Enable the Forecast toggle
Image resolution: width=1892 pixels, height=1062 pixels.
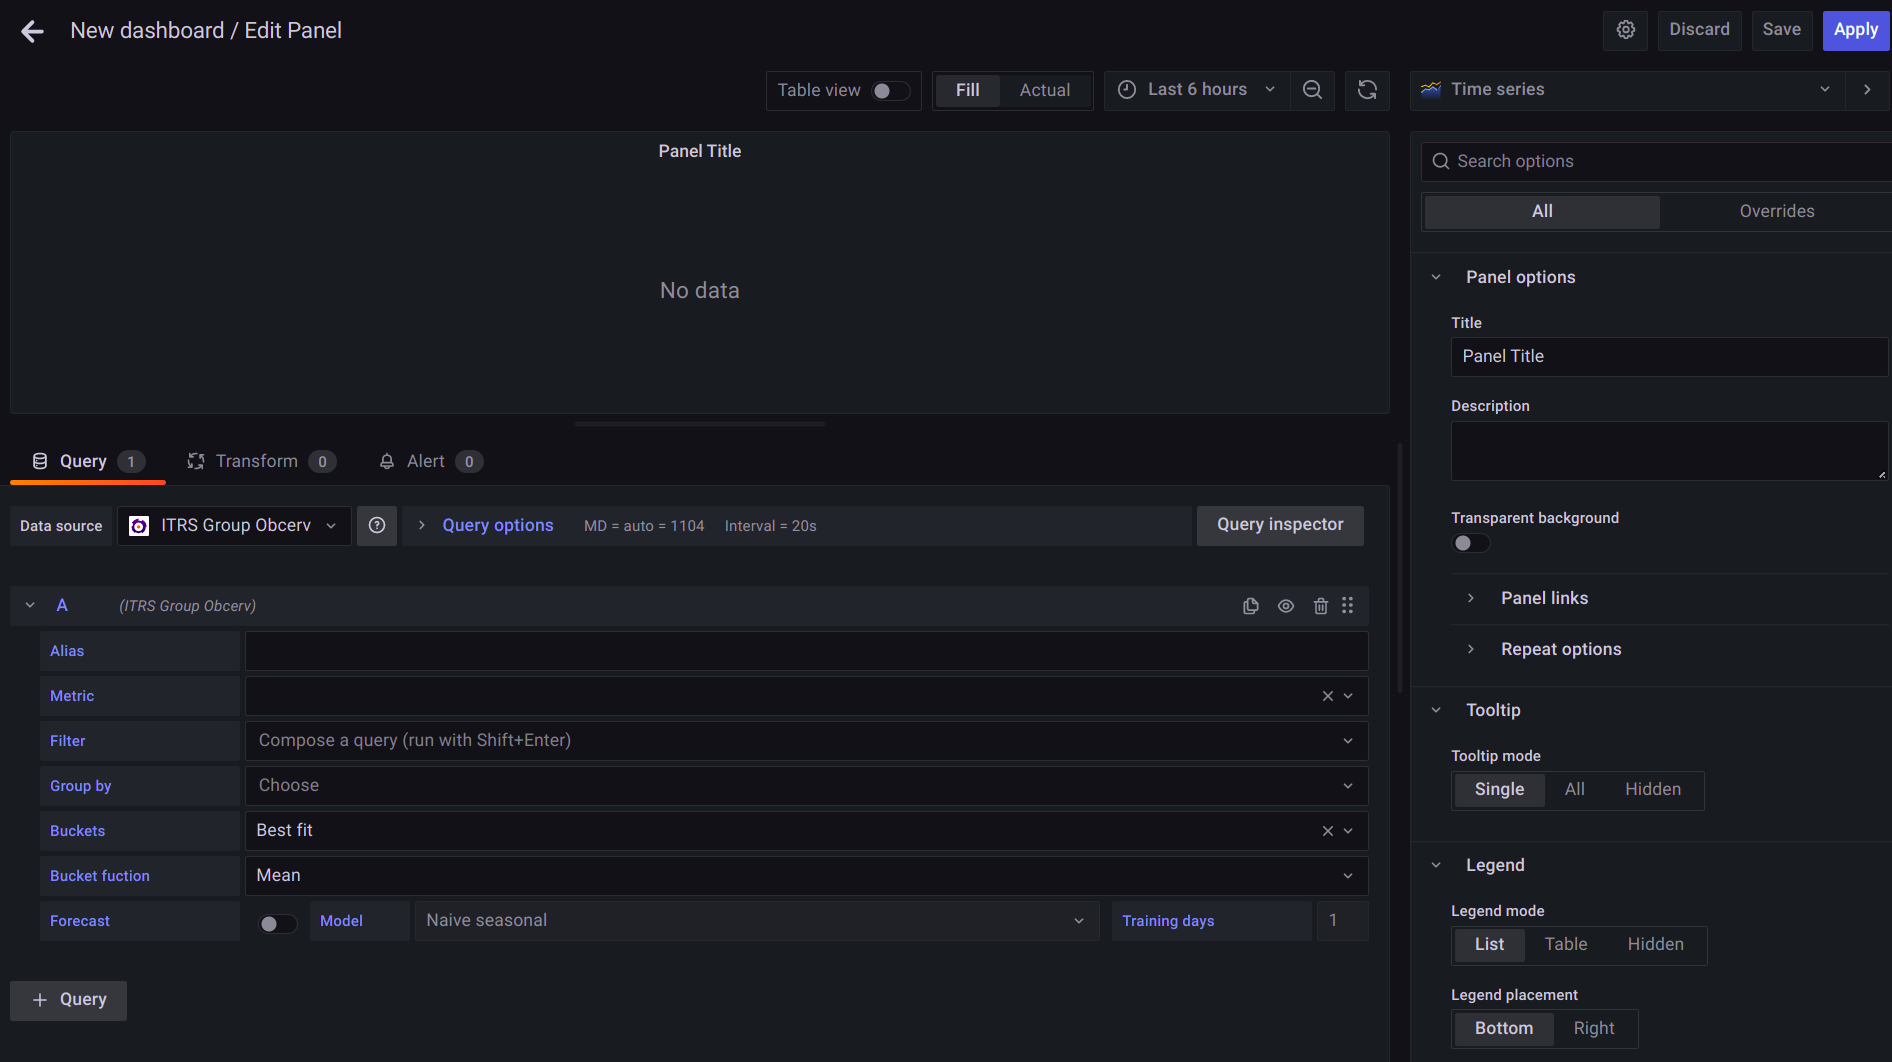click(x=278, y=924)
